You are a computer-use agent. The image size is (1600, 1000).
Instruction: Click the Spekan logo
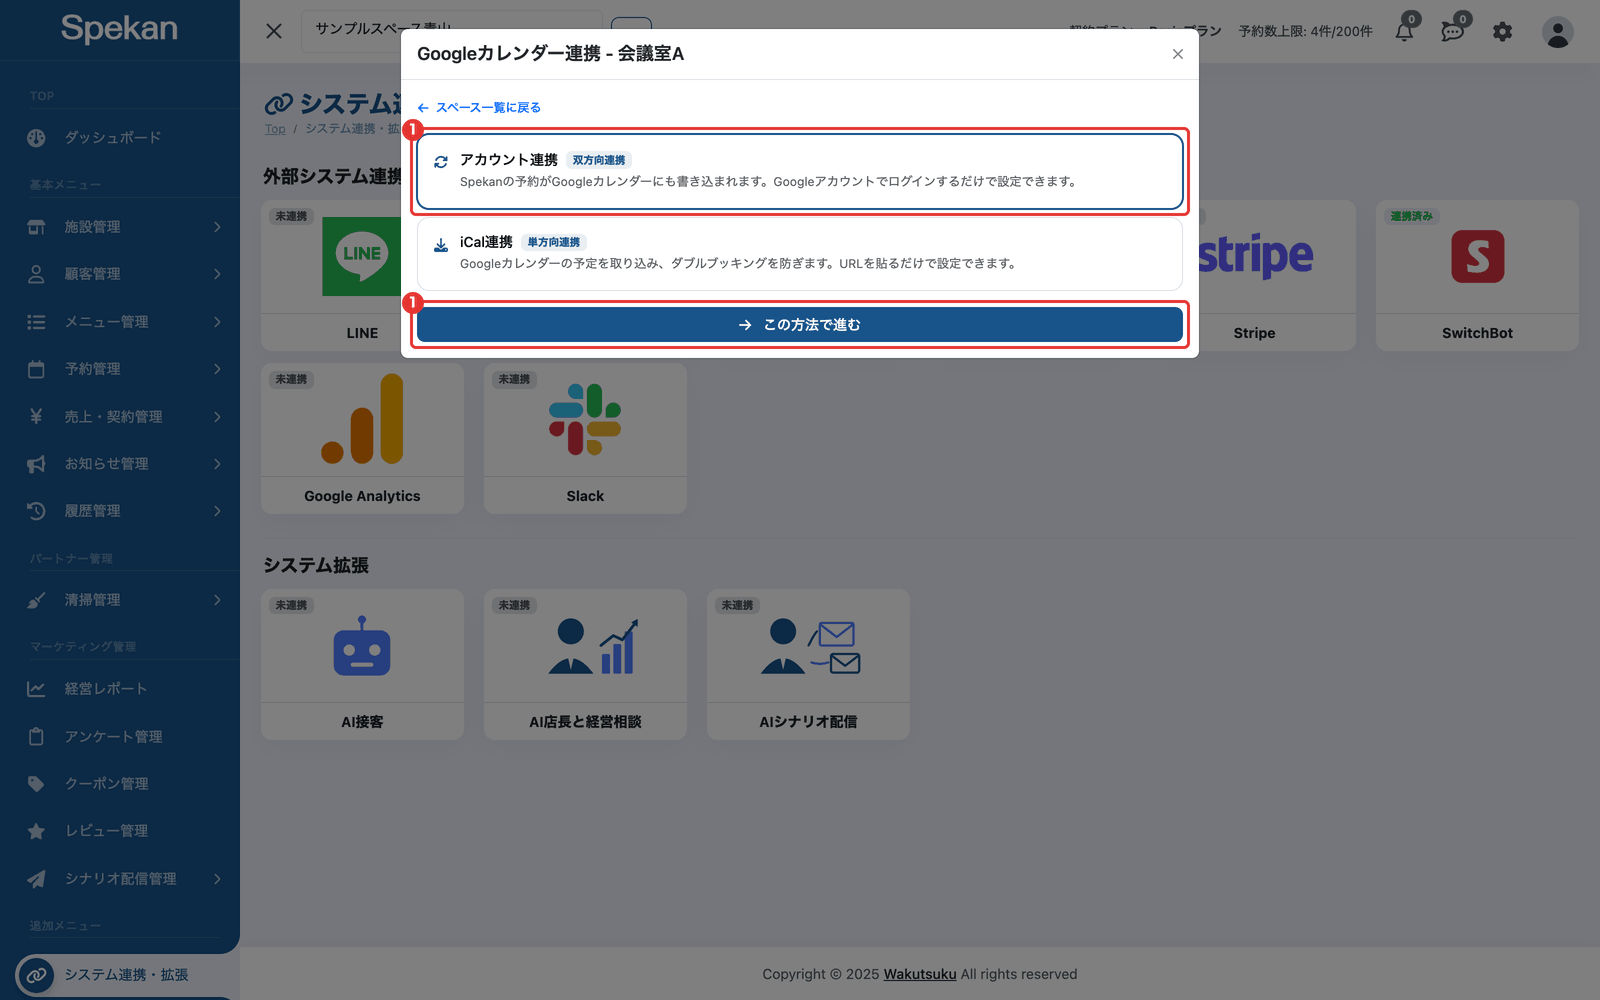(119, 28)
